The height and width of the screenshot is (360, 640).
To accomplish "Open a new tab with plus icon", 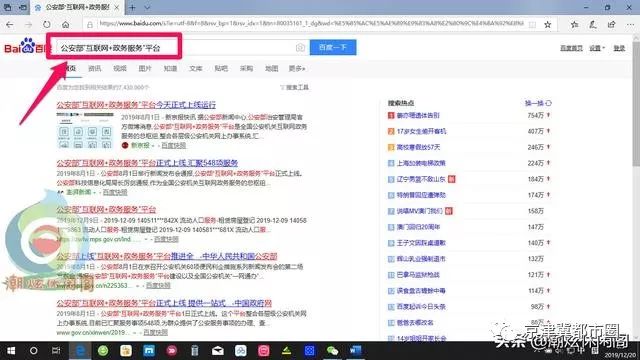I will point(132,7).
